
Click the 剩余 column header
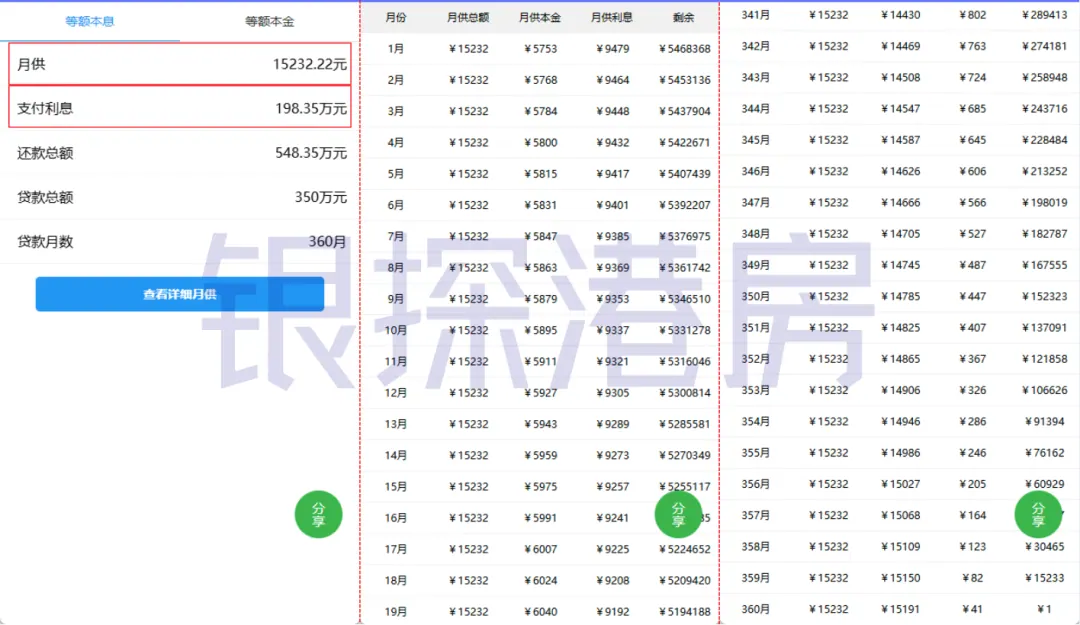click(x=683, y=17)
